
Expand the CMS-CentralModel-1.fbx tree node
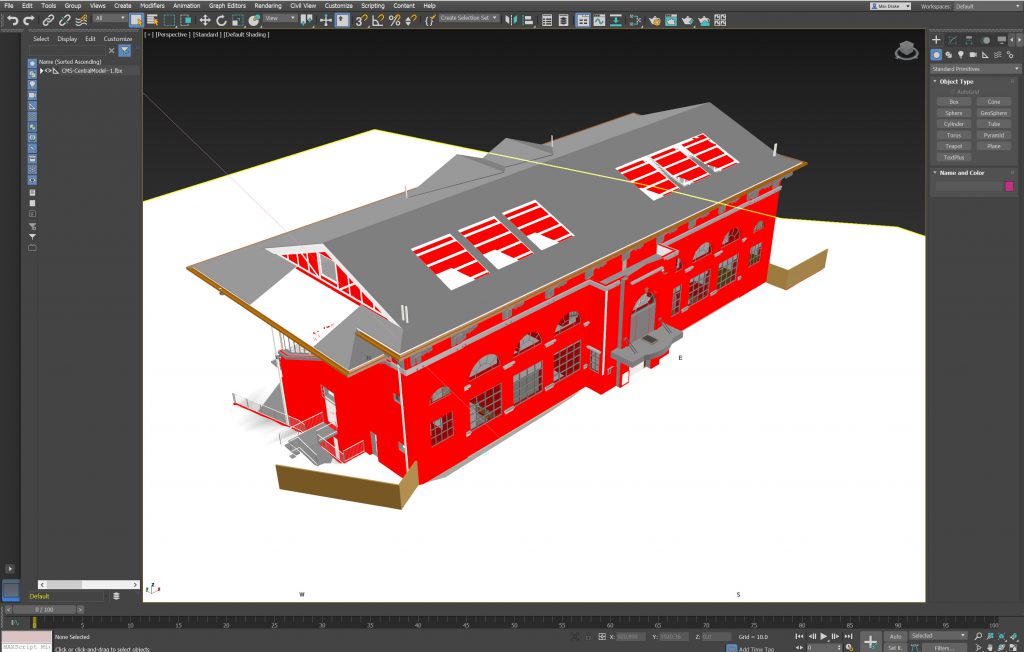[x=41, y=71]
